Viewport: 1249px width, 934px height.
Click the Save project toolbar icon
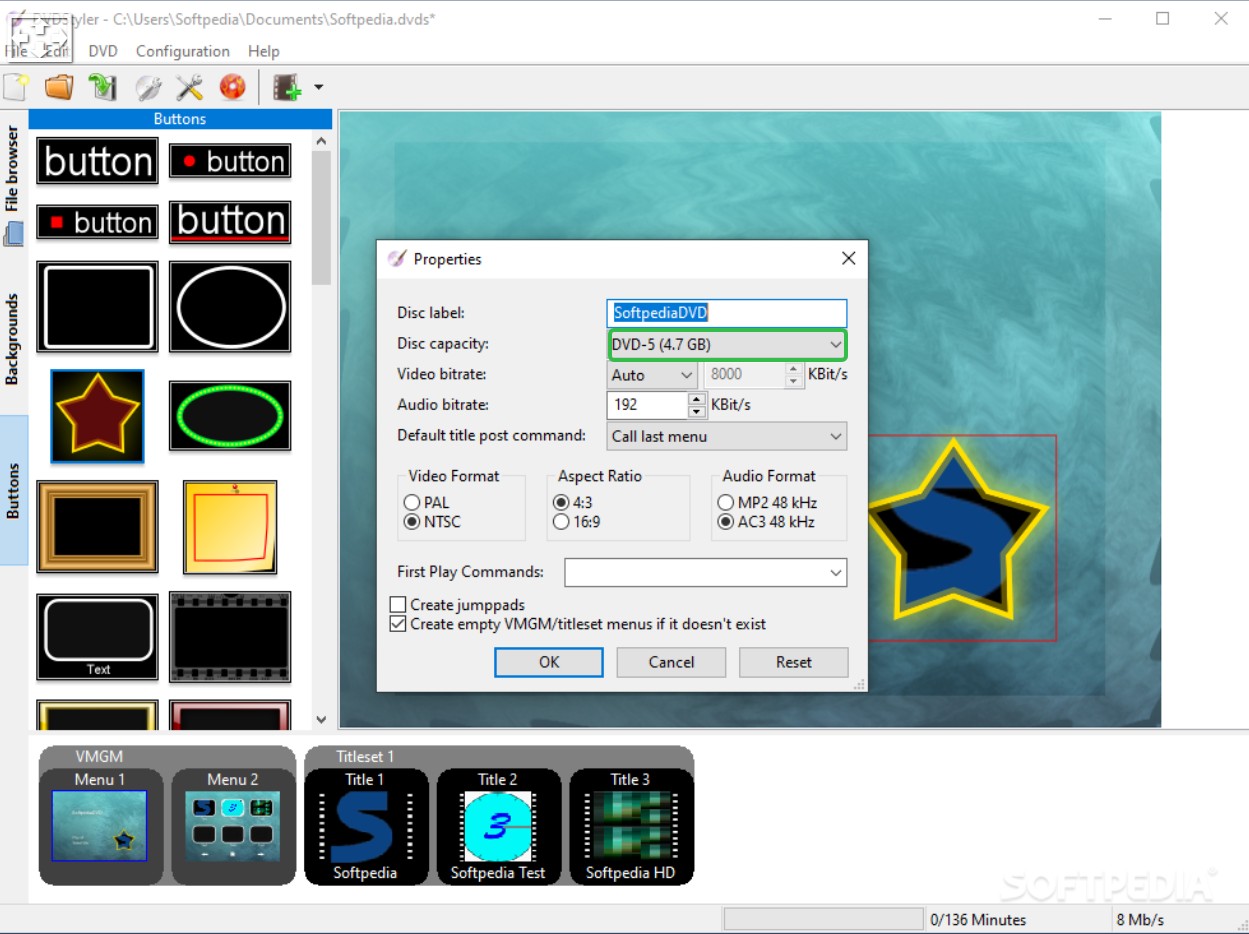pyautogui.click(x=103, y=88)
